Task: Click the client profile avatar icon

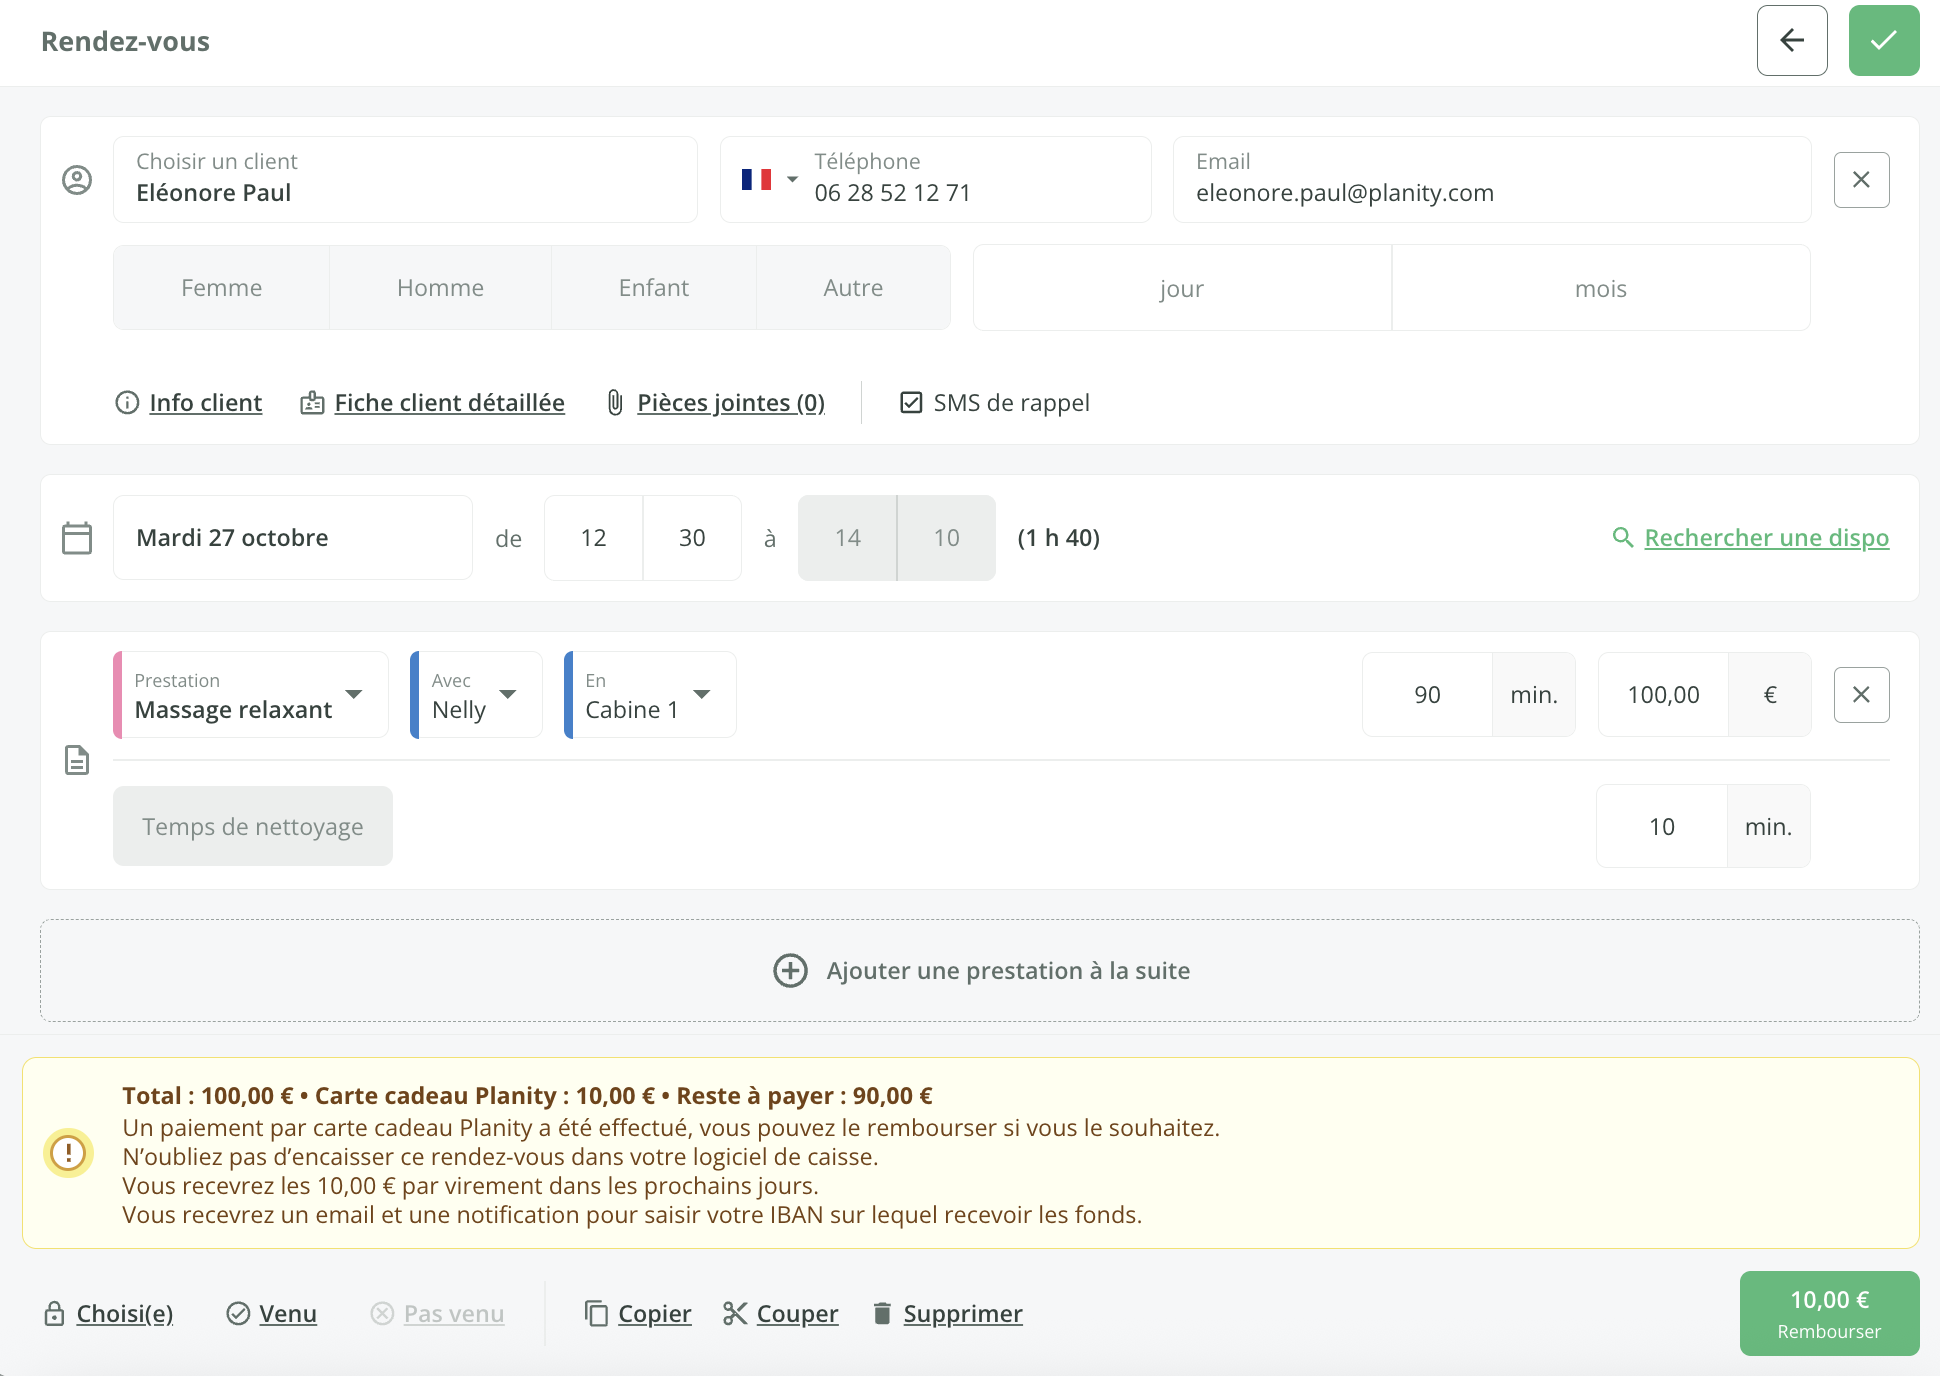Action: pyautogui.click(x=77, y=180)
